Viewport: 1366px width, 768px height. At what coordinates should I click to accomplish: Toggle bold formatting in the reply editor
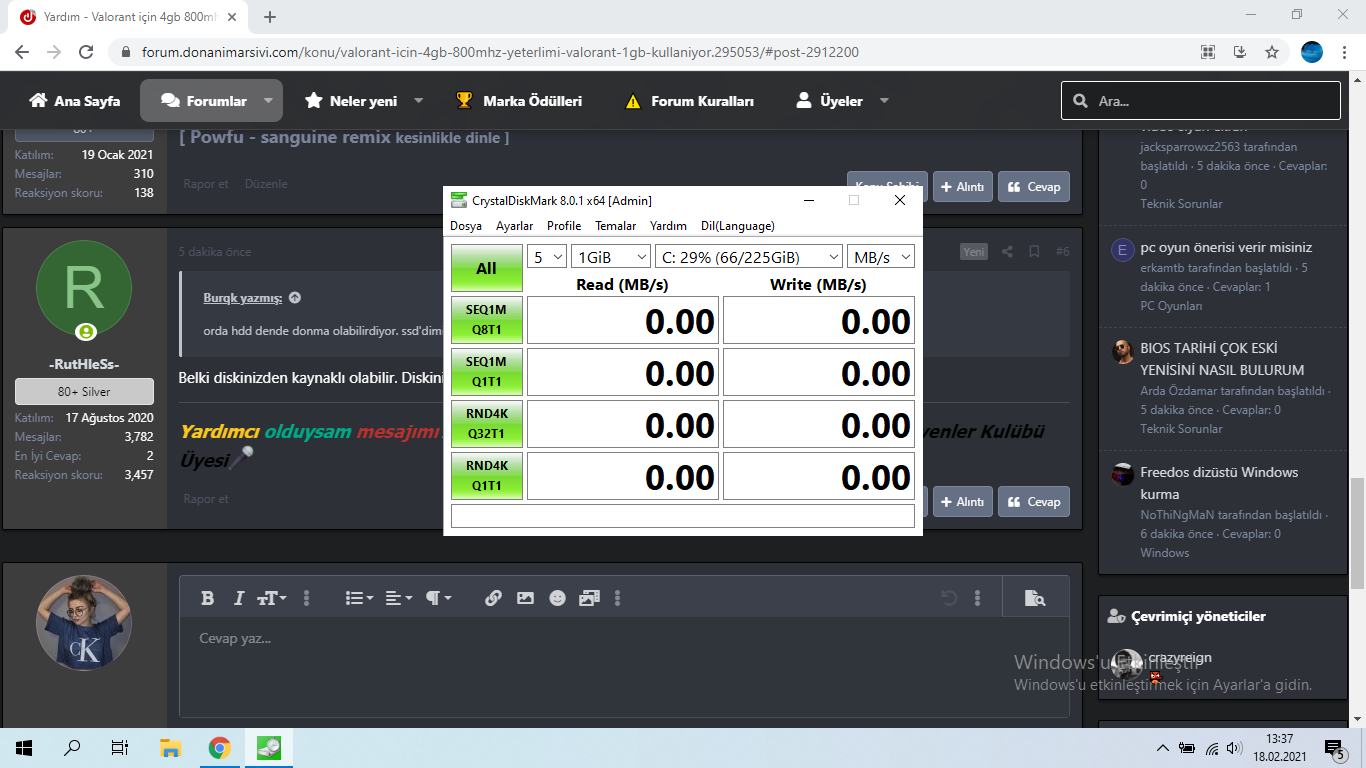point(208,598)
